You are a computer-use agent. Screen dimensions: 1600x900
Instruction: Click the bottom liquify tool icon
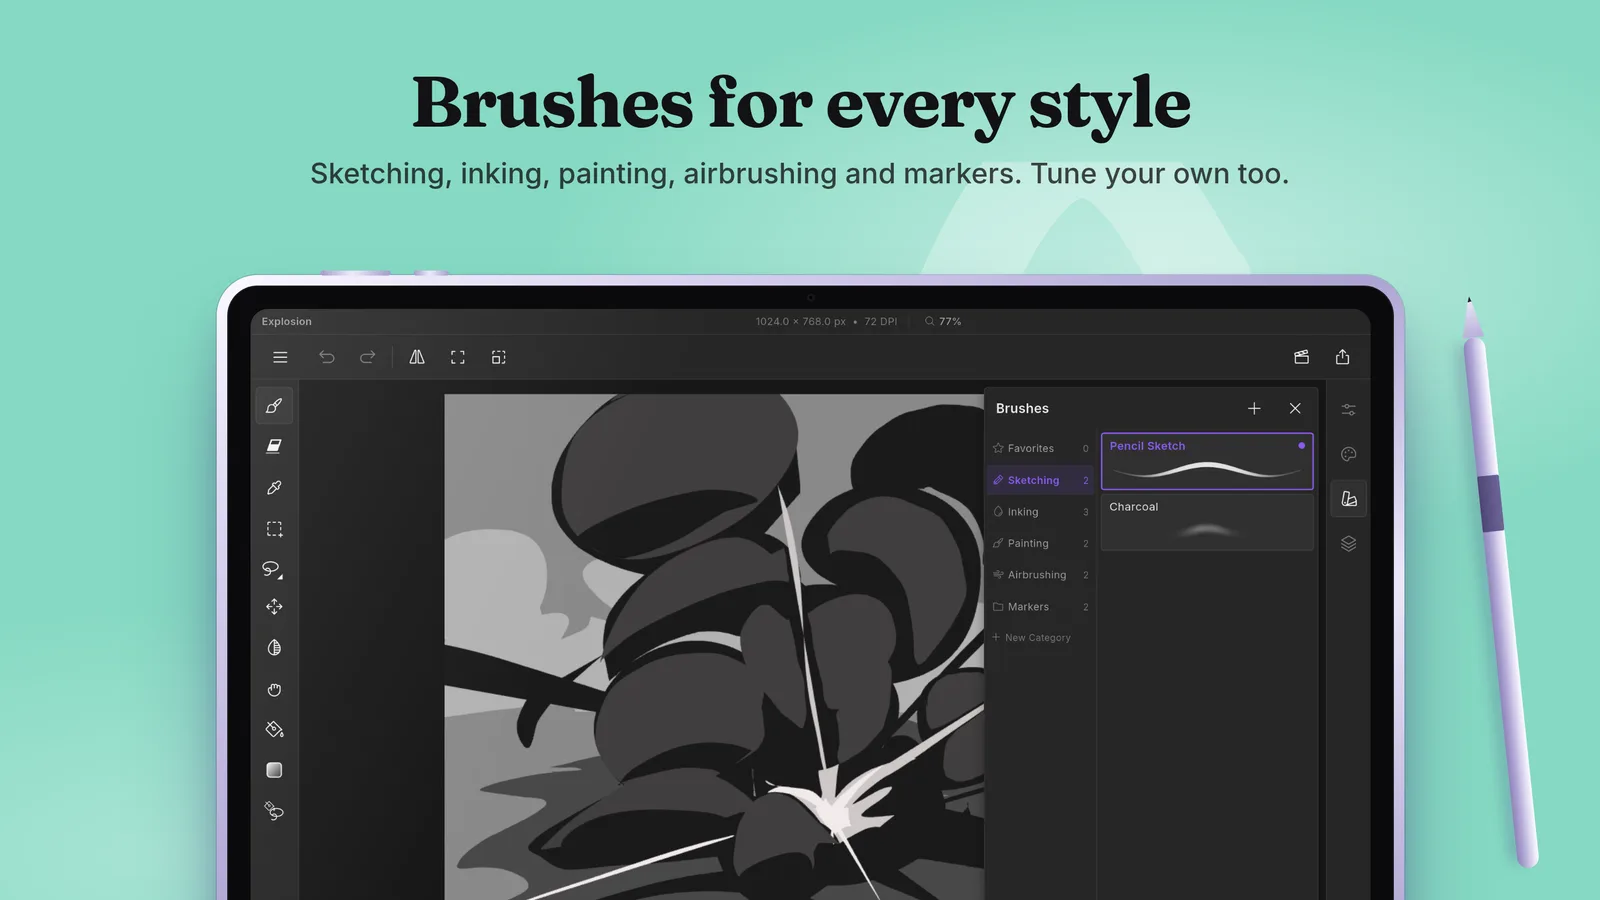(274, 811)
